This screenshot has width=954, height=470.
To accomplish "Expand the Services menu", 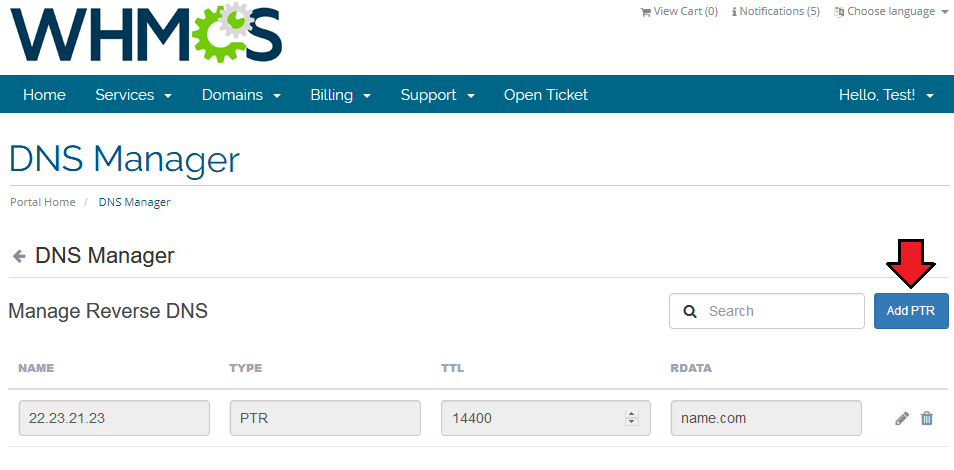I will coord(134,95).
